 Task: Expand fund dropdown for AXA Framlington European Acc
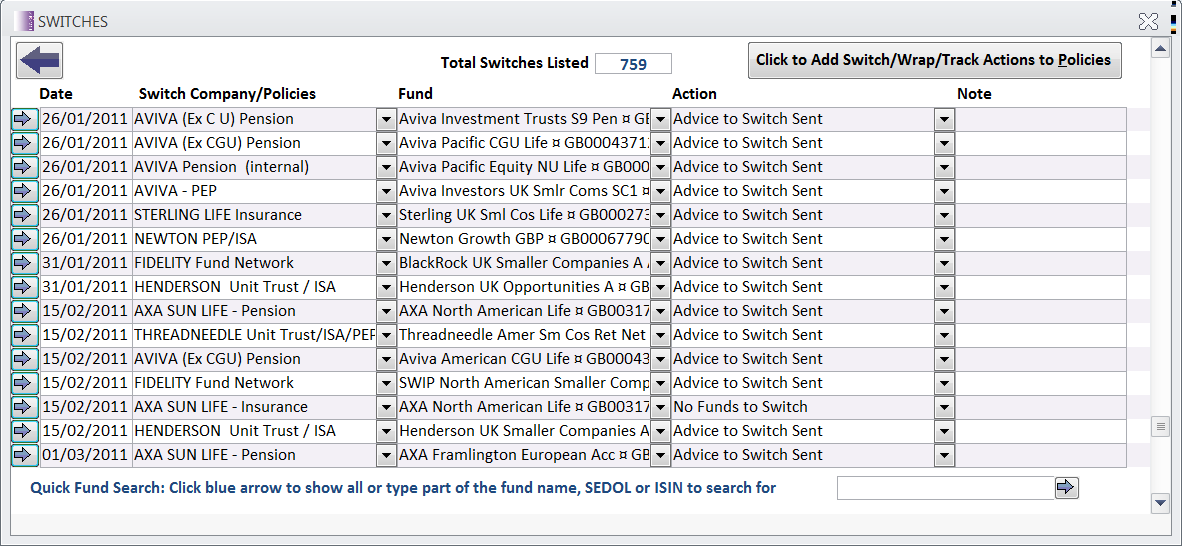click(x=660, y=456)
